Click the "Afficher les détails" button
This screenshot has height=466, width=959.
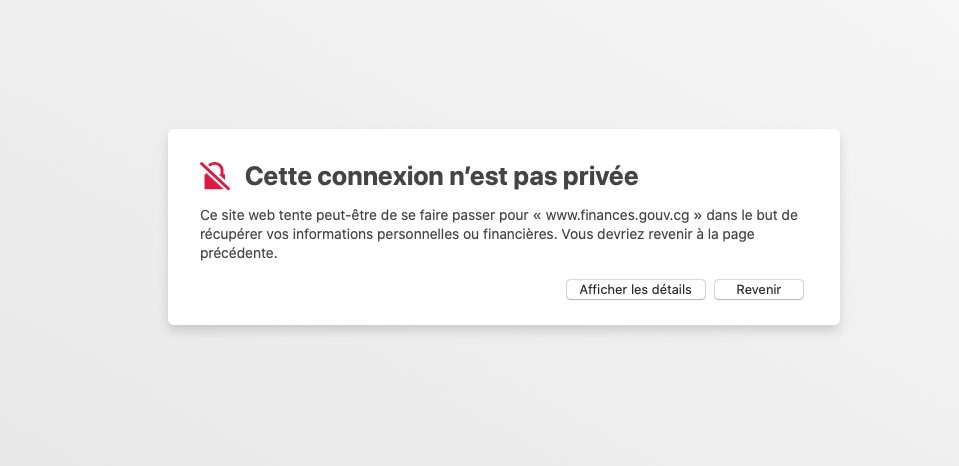pos(636,289)
